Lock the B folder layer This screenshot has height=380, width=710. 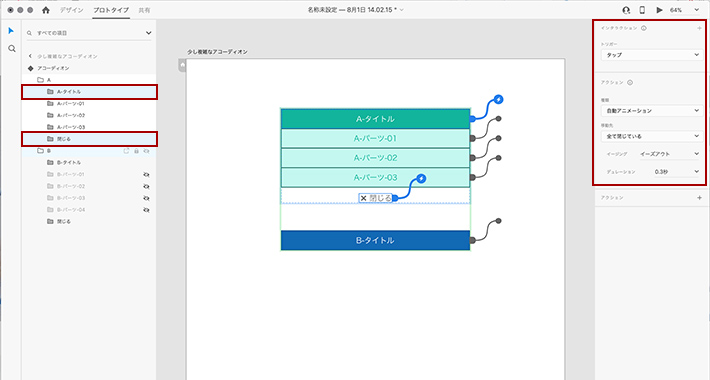pyautogui.click(x=136, y=151)
